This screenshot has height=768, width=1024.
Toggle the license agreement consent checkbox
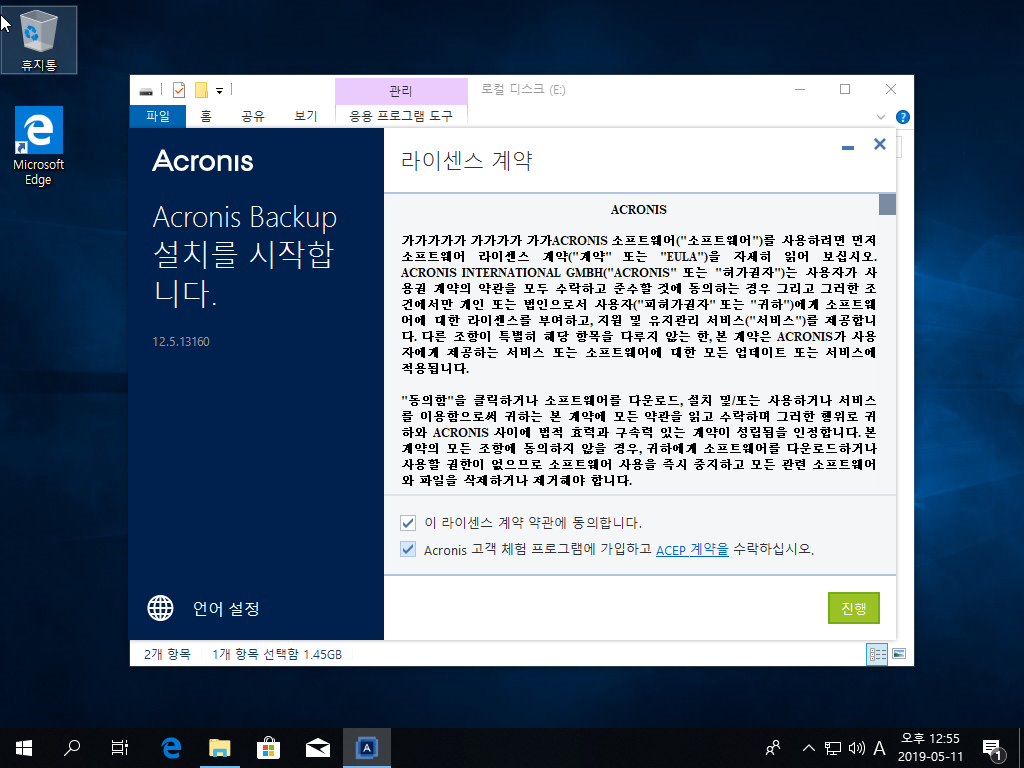coord(408,522)
